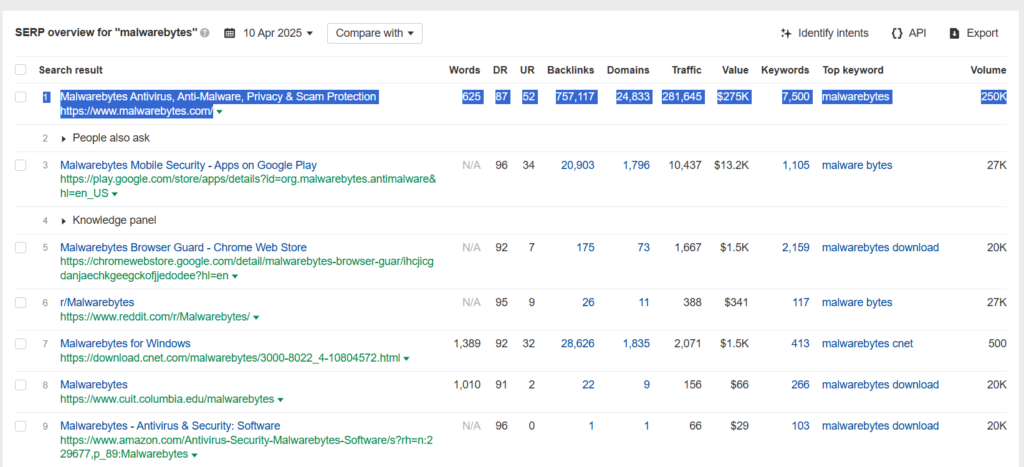Click the reddit.com/r/Malwarebytes URL
The image size is (1024, 467).
click(155, 317)
